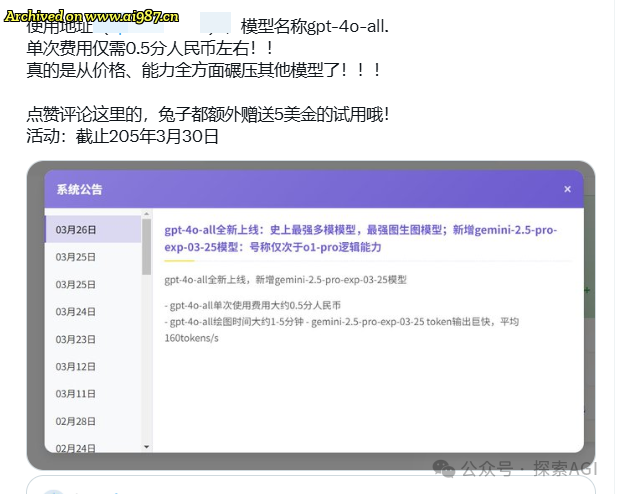Screen dimensions: 617x494
Task: Click the date list scroll down arrow
Action: click(146, 447)
